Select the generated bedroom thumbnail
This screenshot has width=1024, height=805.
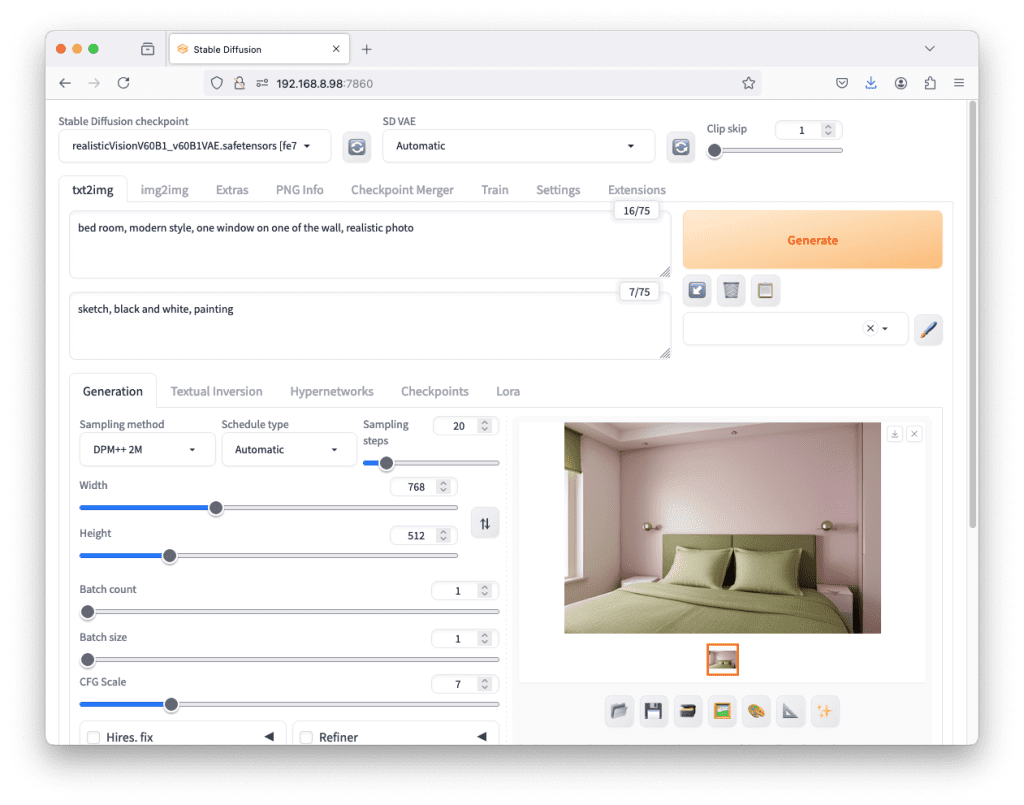[722, 659]
